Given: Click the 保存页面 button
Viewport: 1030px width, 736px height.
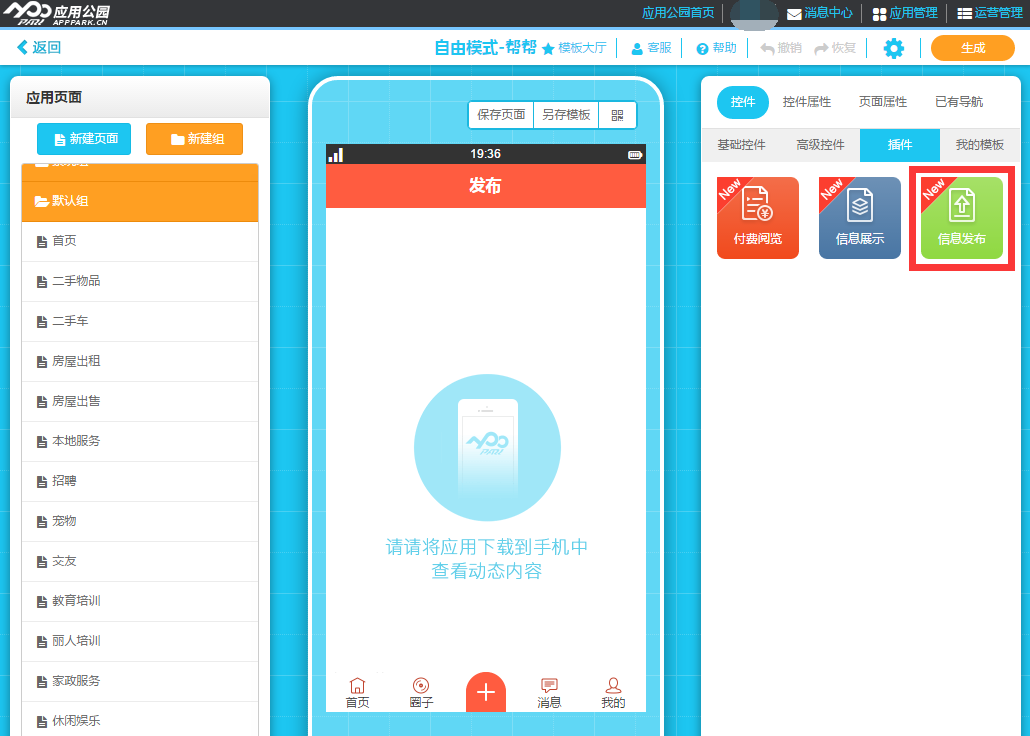Looking at the screenshot, I should [501, 115].
